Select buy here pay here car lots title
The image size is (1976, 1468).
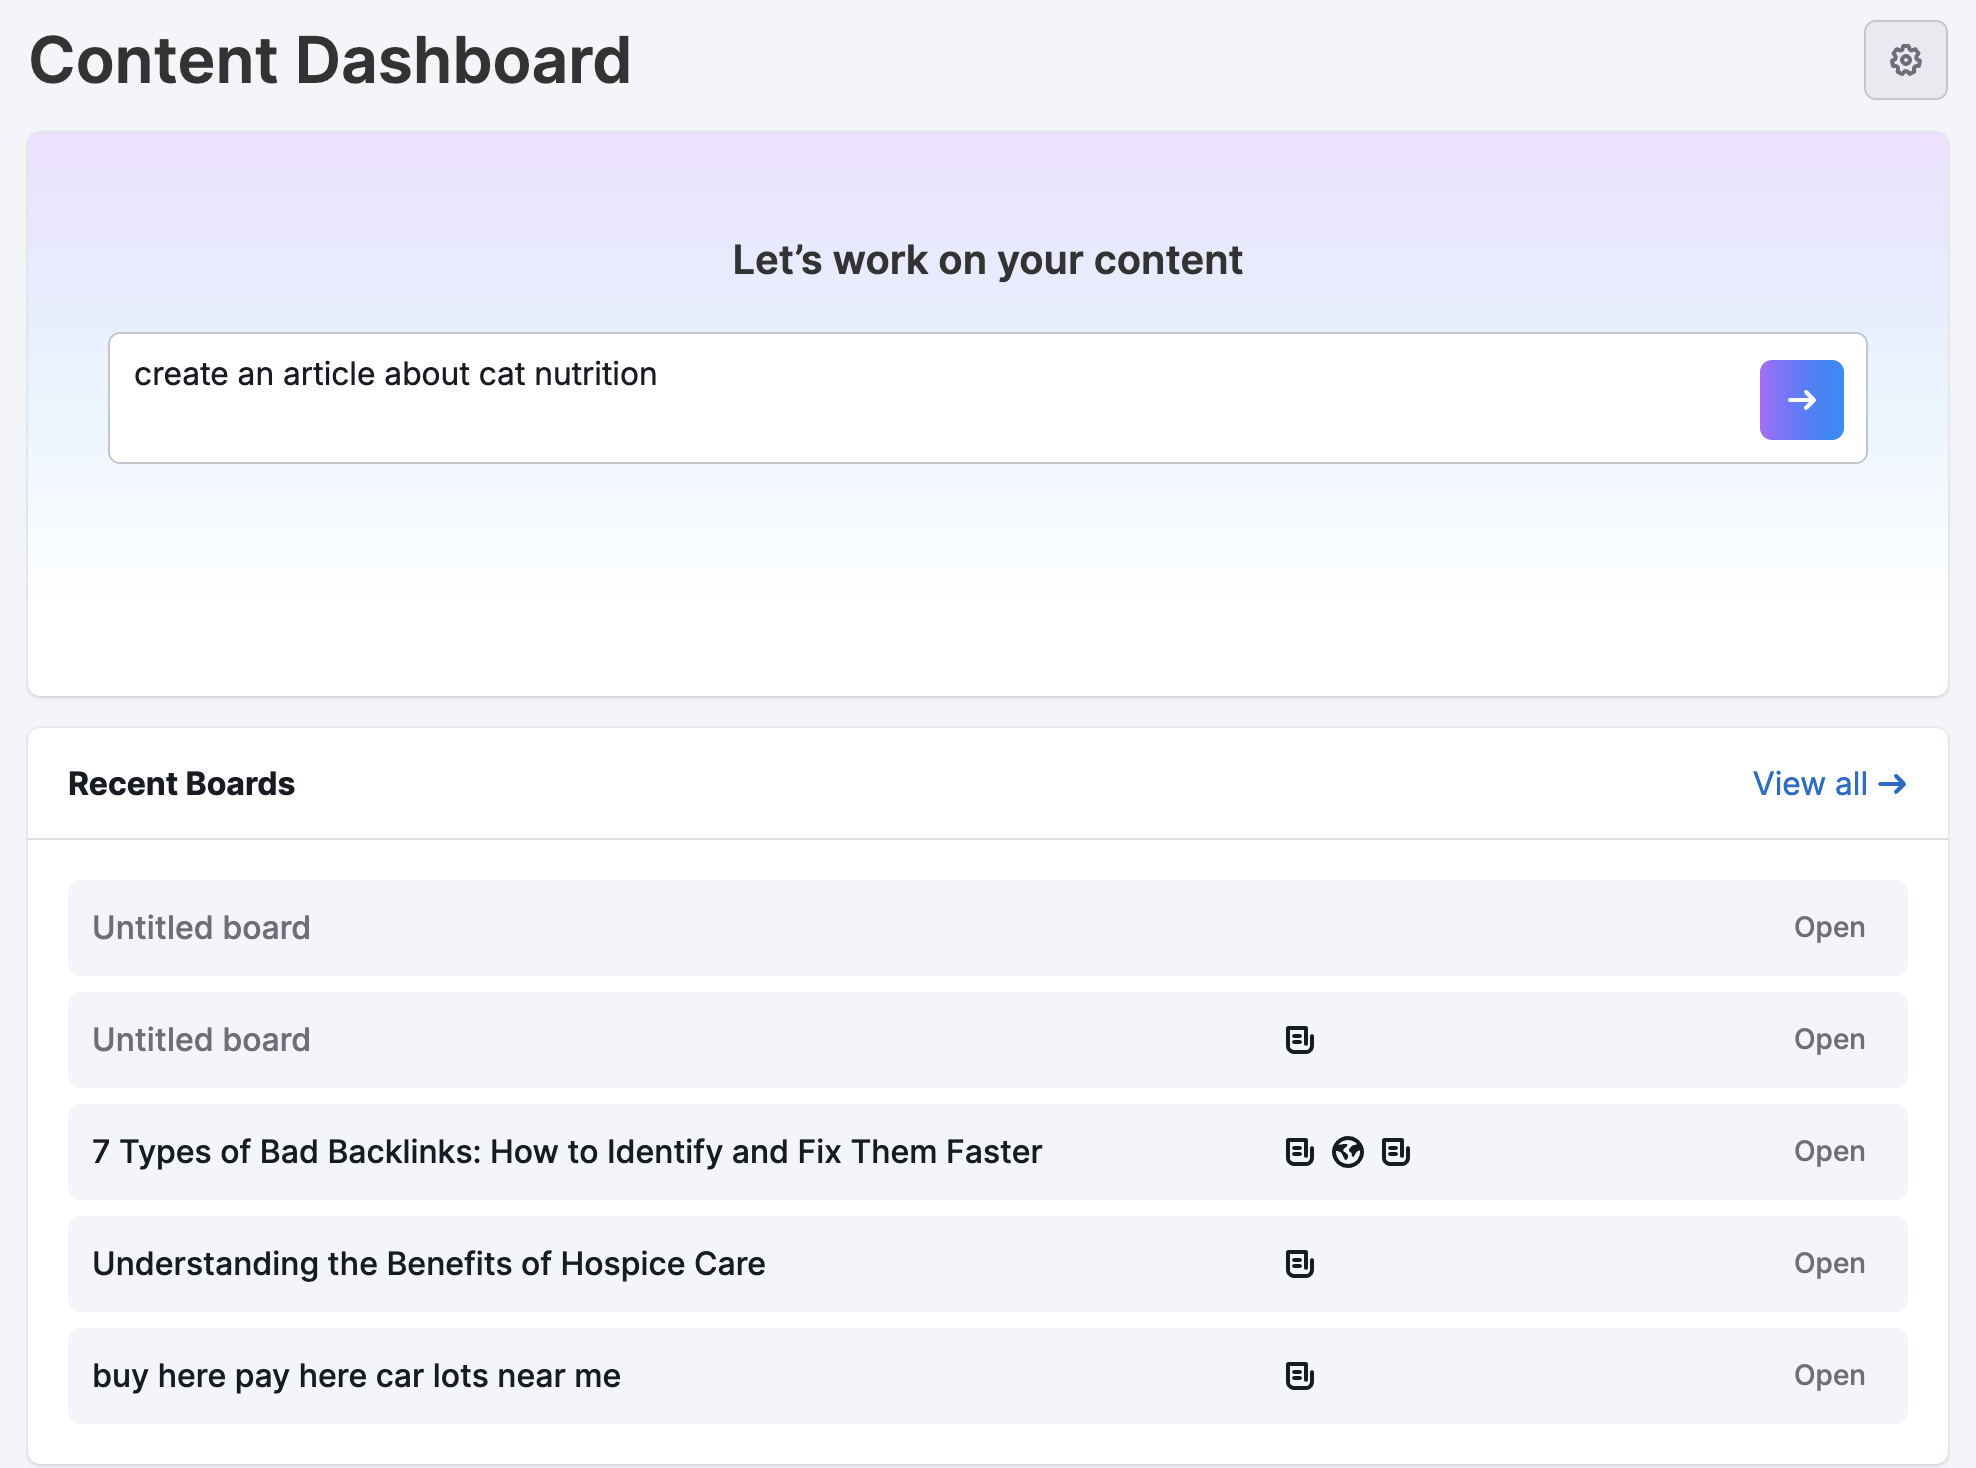(x=356, y=1376)
